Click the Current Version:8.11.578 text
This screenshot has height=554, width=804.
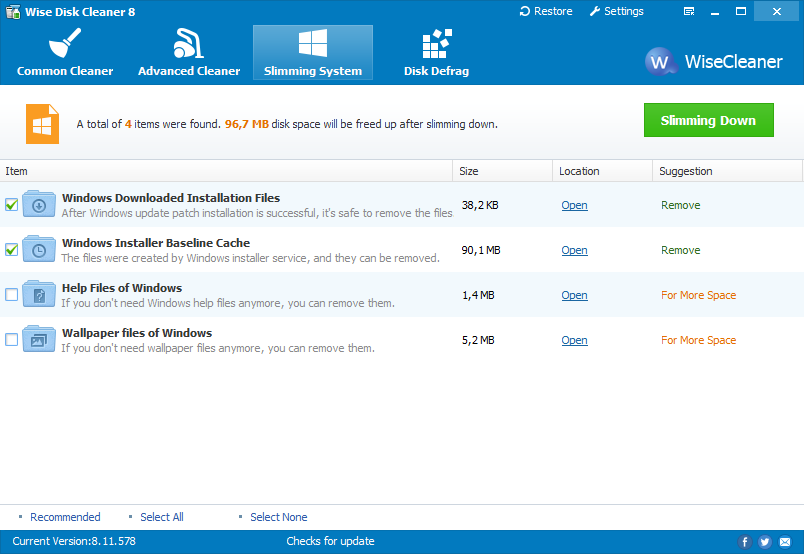pyautogui.click(x=74, y=541)
